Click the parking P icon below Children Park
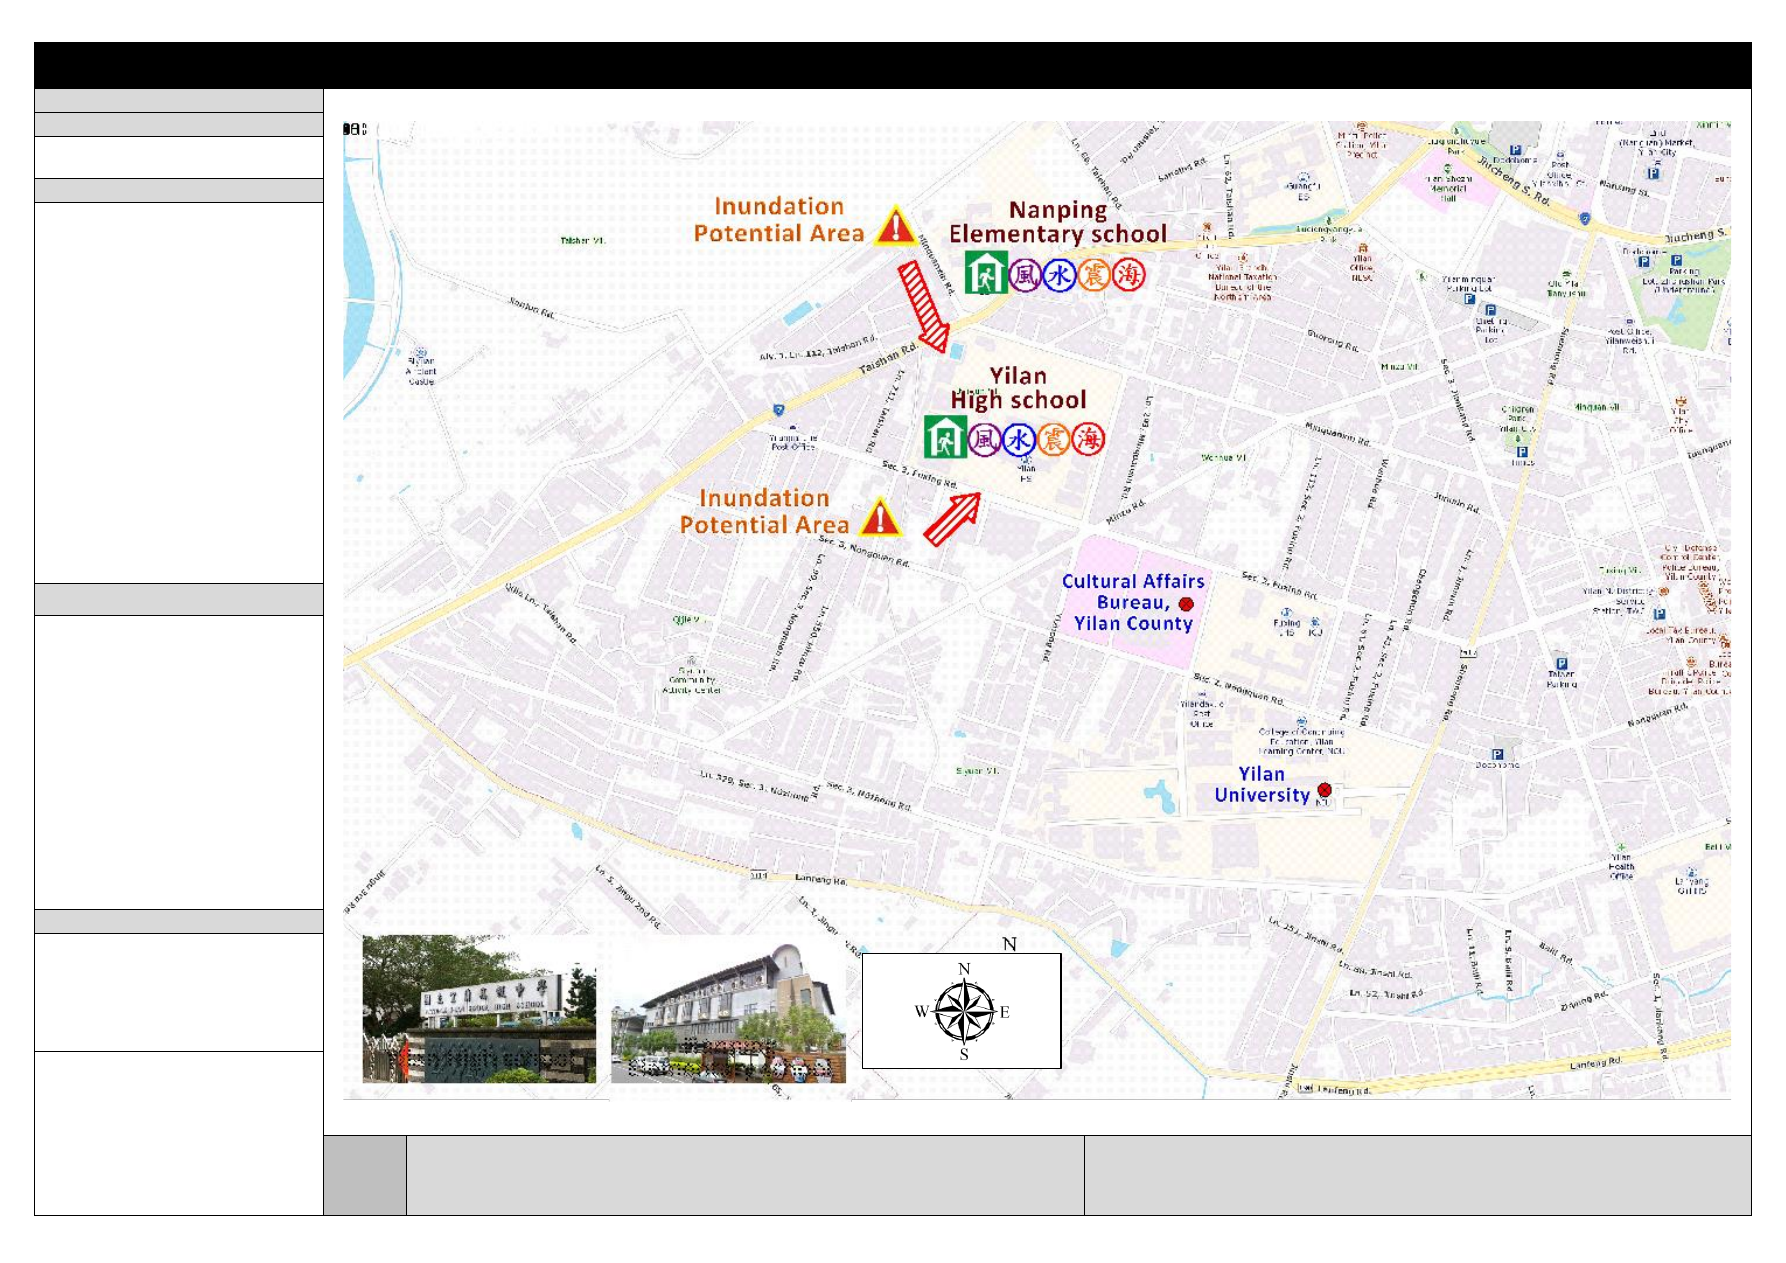Screen dimensions: 1786x1263 tap(1522, 452)
